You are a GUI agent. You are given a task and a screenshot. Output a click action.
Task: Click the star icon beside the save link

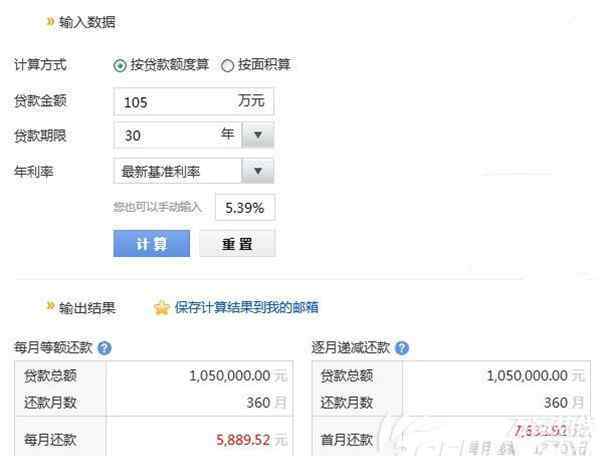pos(161,308)
